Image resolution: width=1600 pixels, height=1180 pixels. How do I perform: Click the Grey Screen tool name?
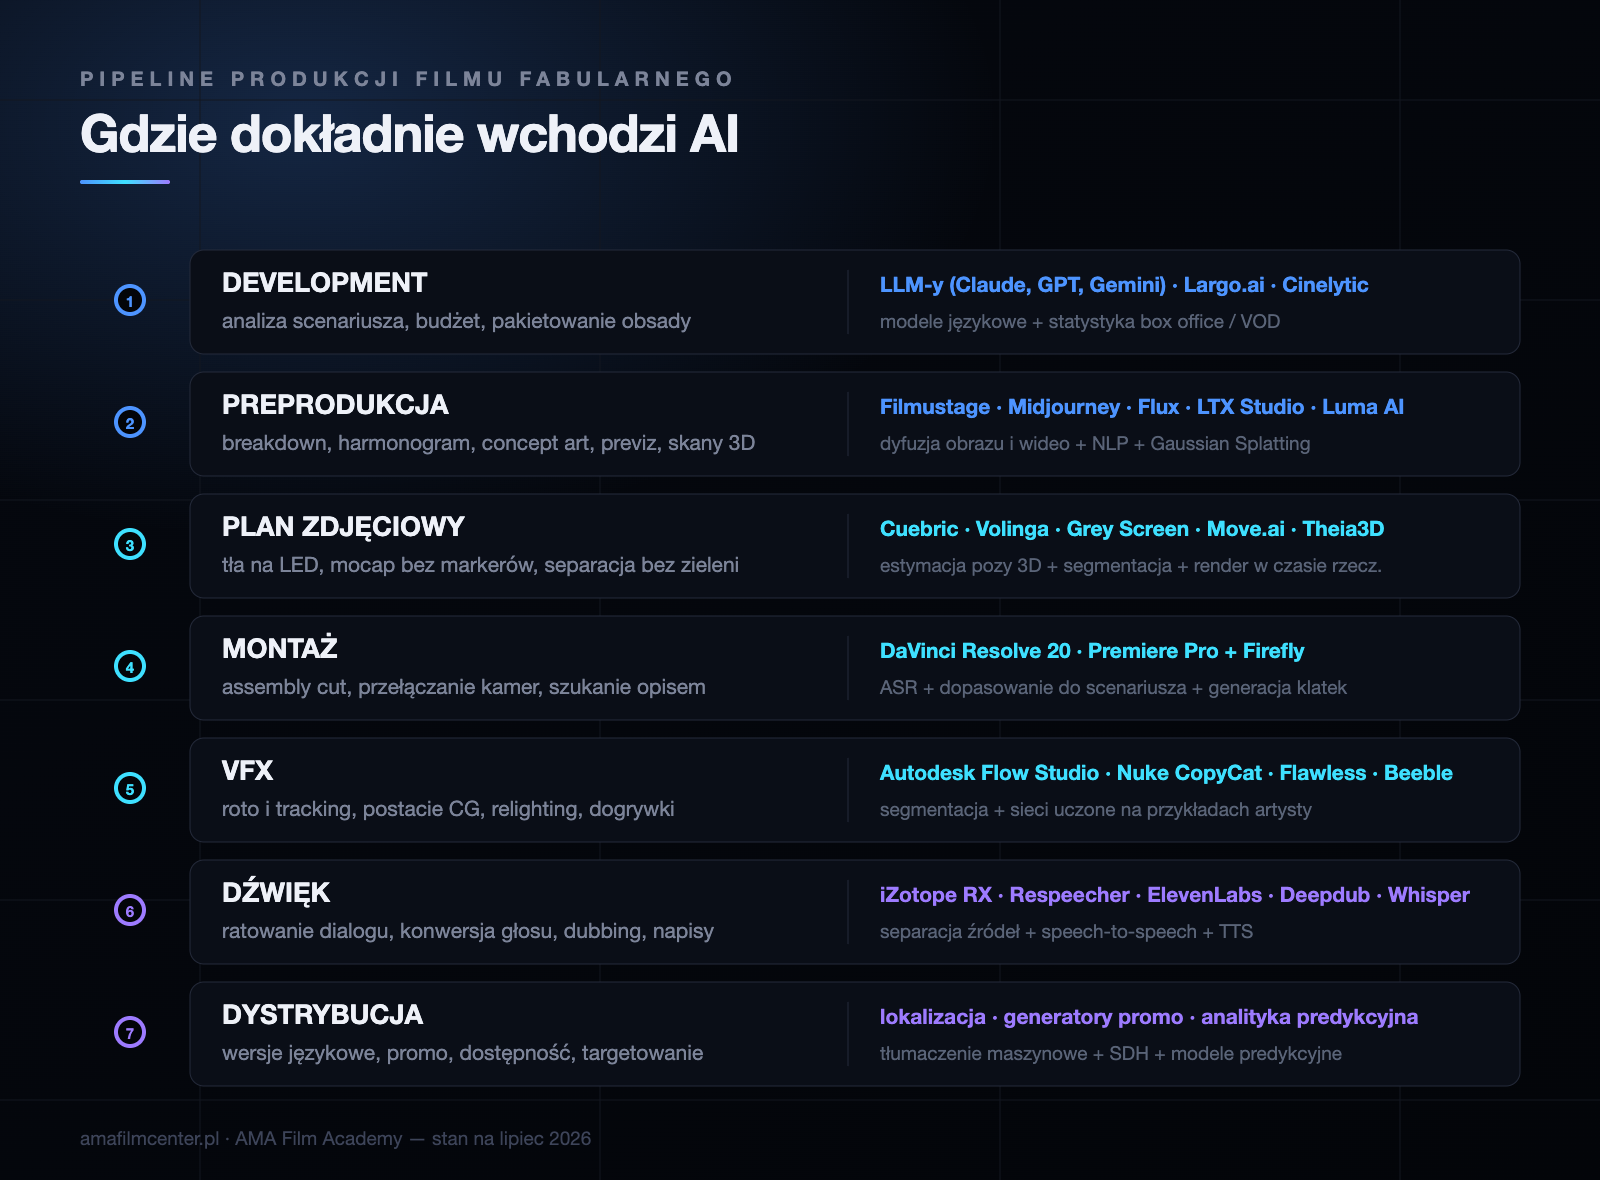1128,529
